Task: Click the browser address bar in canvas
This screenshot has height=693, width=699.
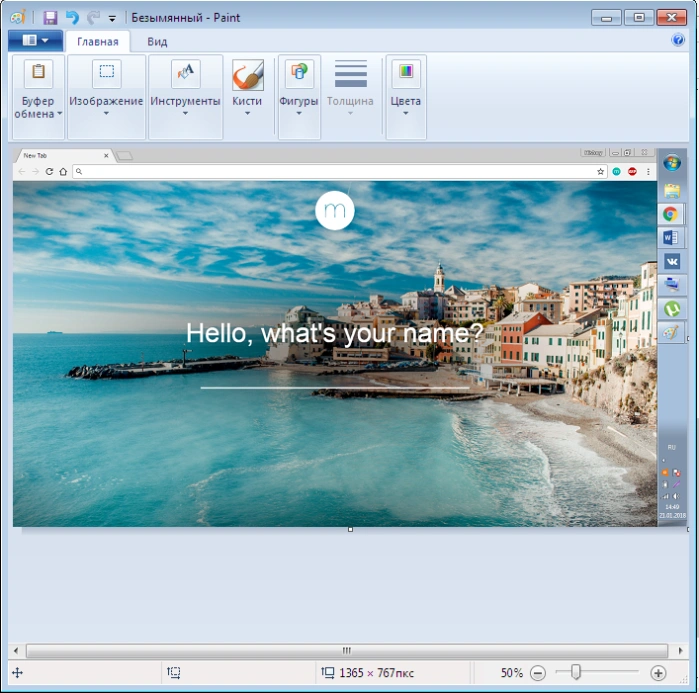Action: coord(339,172)
